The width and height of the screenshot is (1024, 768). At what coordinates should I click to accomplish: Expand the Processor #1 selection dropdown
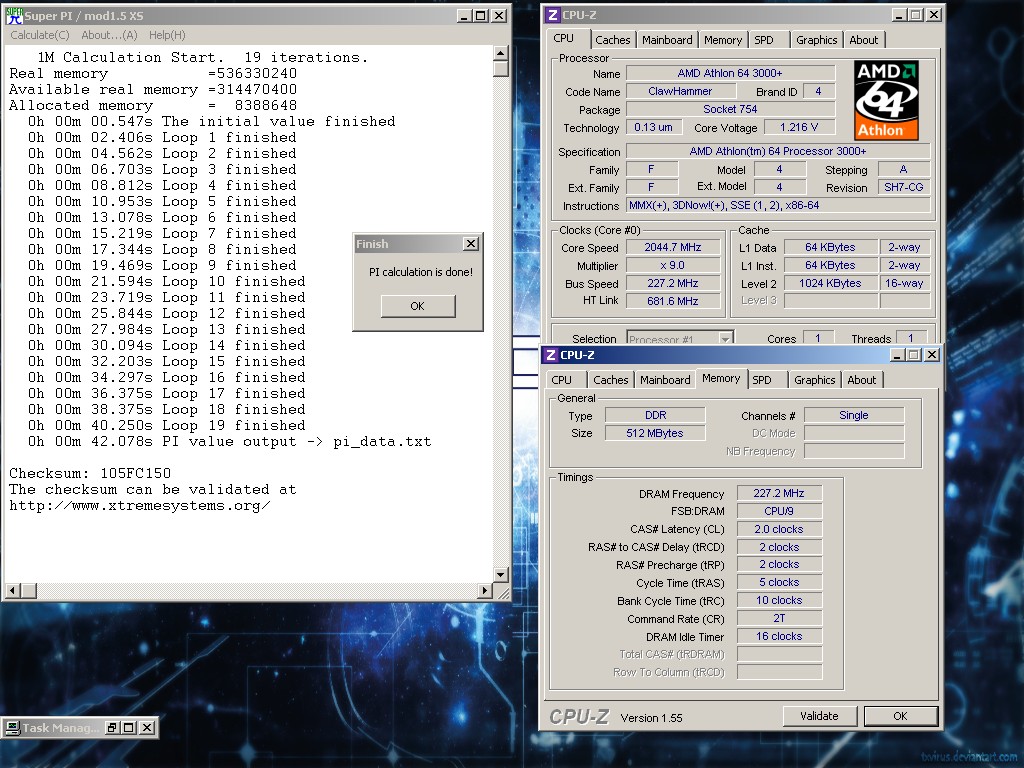[725, 339]
